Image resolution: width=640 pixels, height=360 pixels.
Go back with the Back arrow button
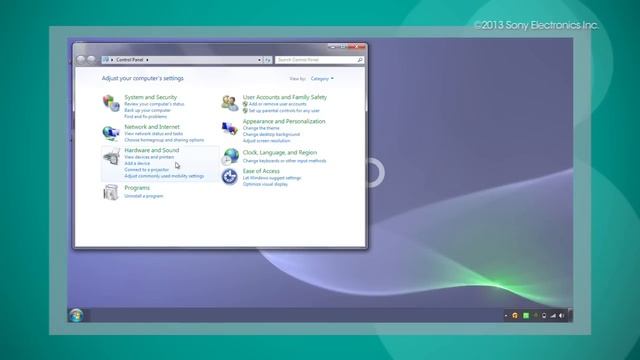(81, 60)
